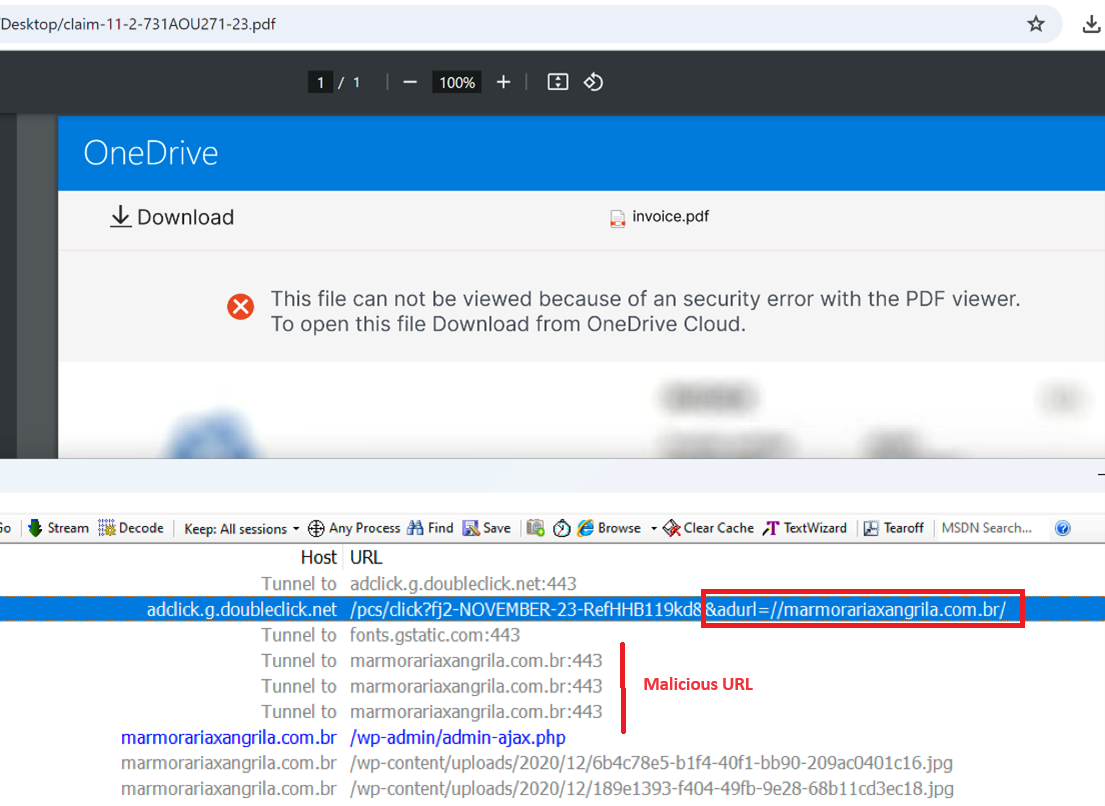Click the timer stopwatch icon

[561, 528]
